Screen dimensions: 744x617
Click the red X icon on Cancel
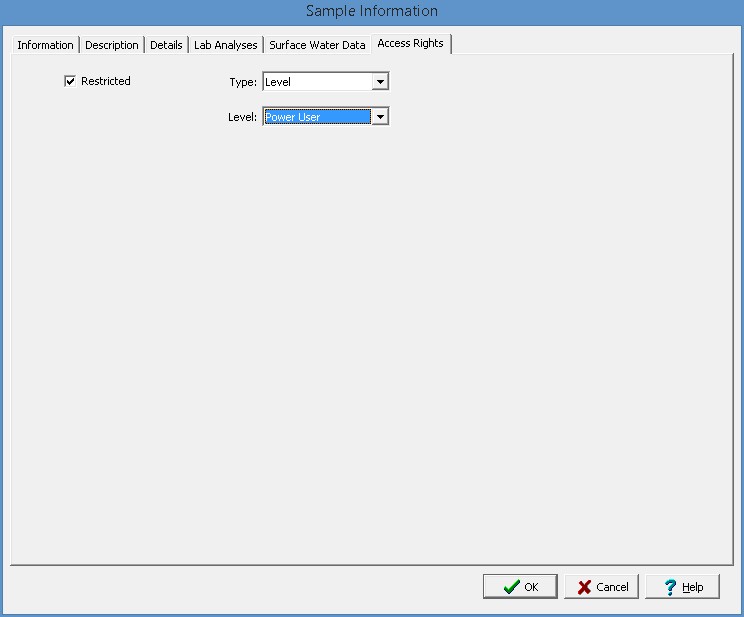point(584,587)
